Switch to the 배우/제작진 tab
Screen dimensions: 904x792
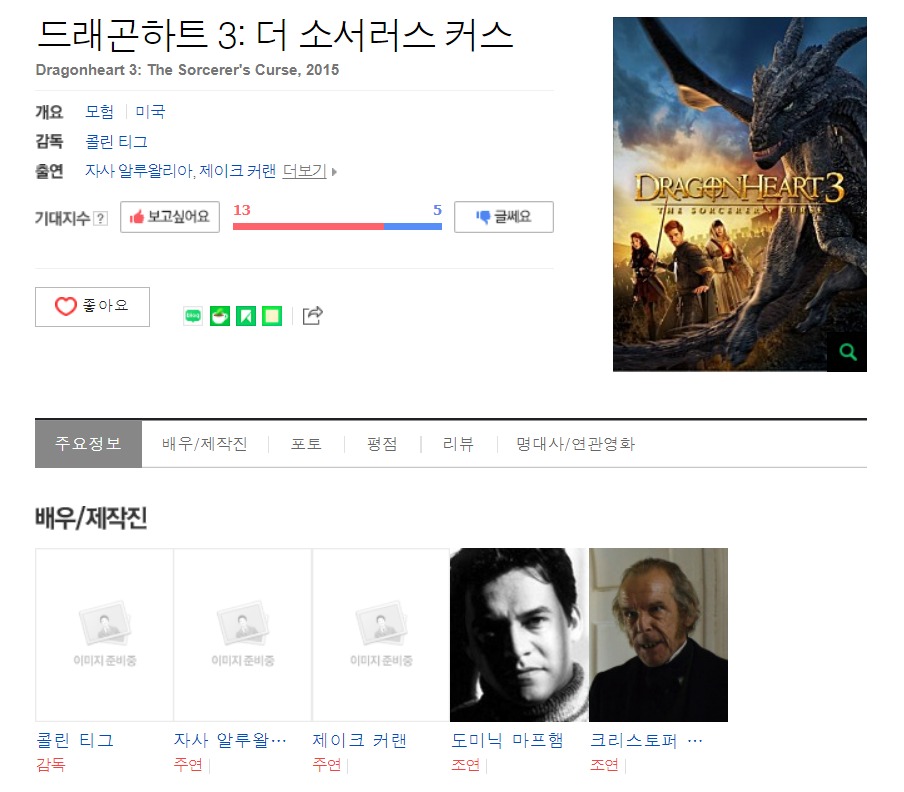(204, 444)
